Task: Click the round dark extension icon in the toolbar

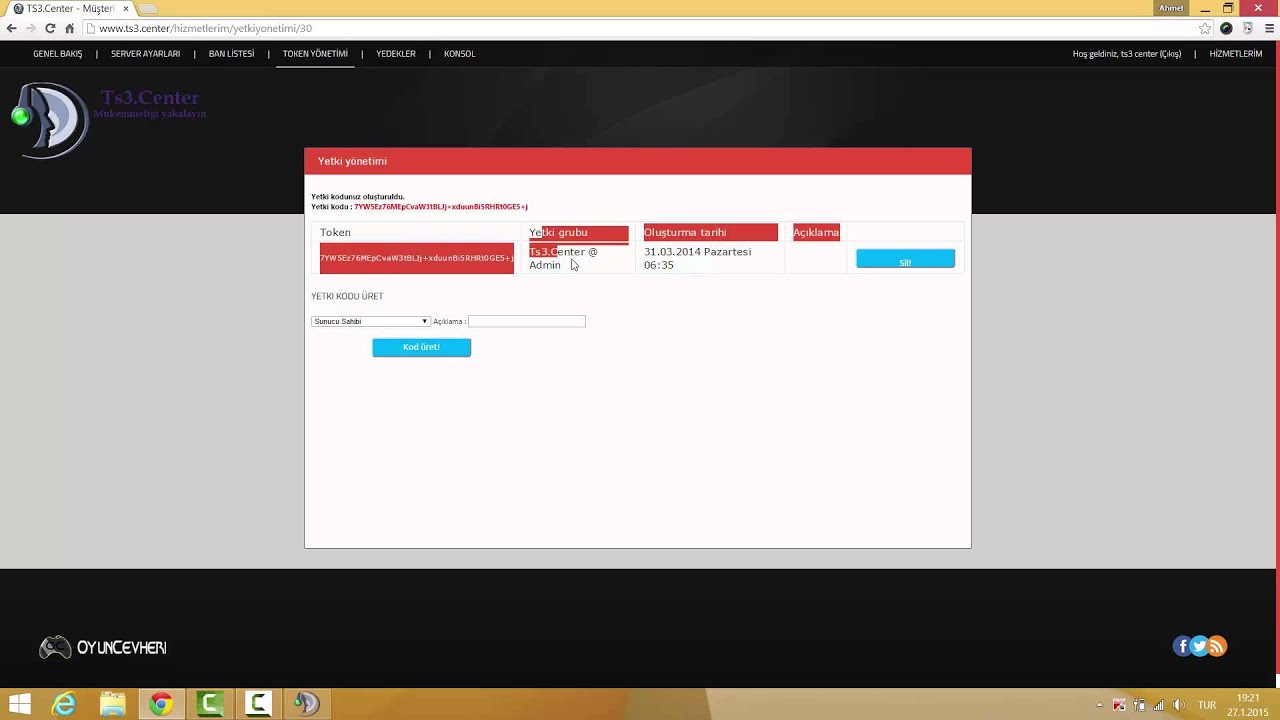Action: (x=1226, y=28)
